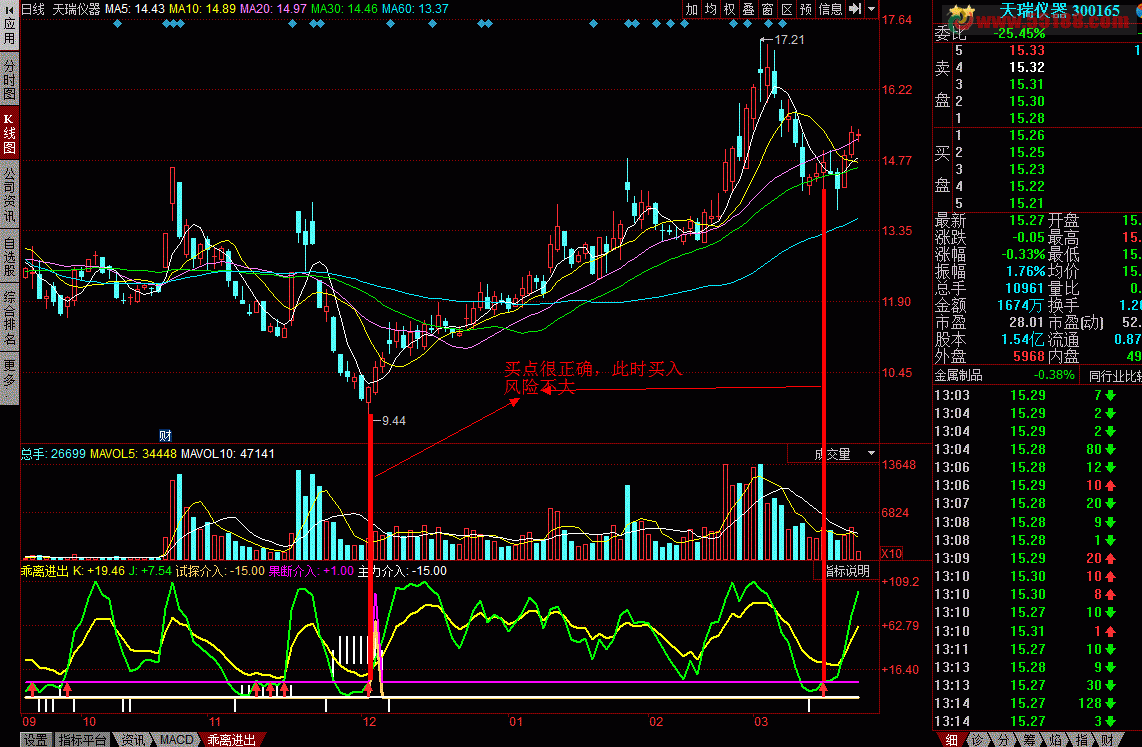
Task: Click buy level 5 price 15.21
Action: (1027, 203)
